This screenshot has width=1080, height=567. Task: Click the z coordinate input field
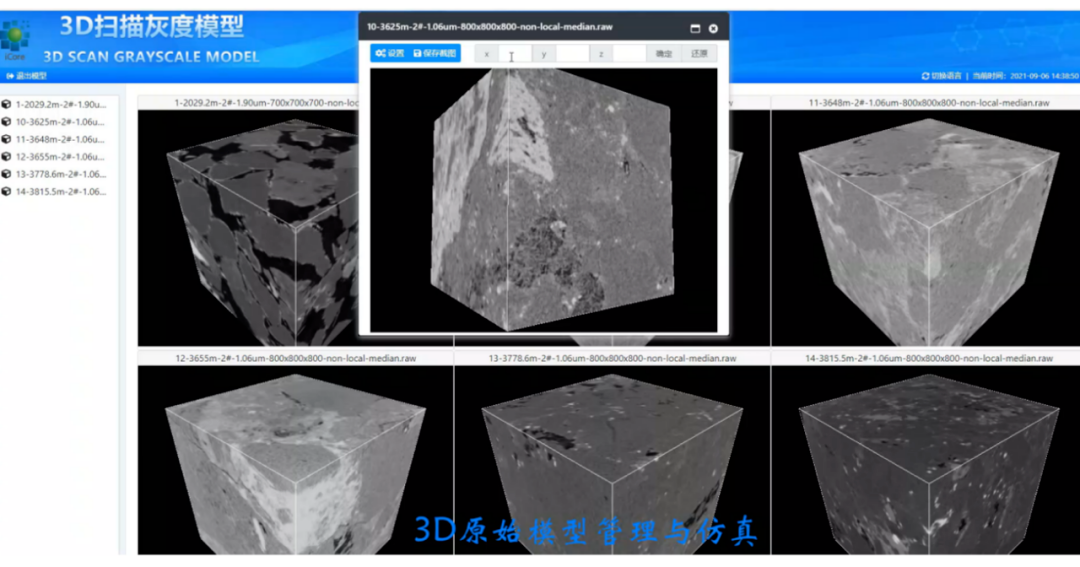[629, 54]
